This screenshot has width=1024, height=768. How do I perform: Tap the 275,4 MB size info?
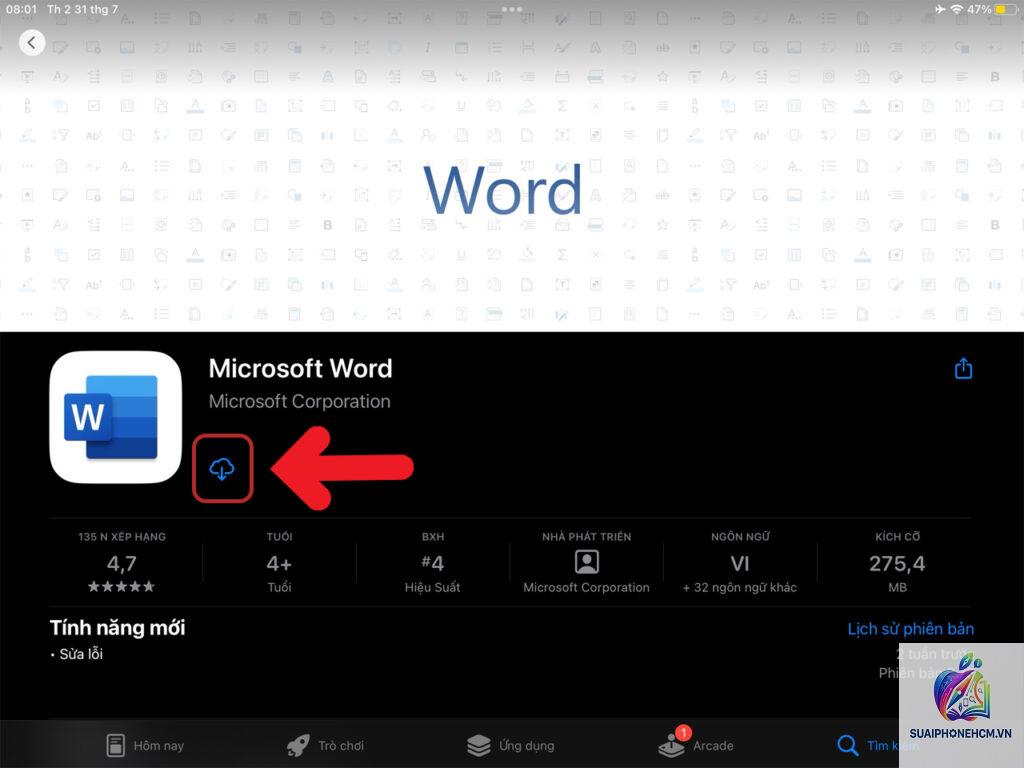click(897, 562)
